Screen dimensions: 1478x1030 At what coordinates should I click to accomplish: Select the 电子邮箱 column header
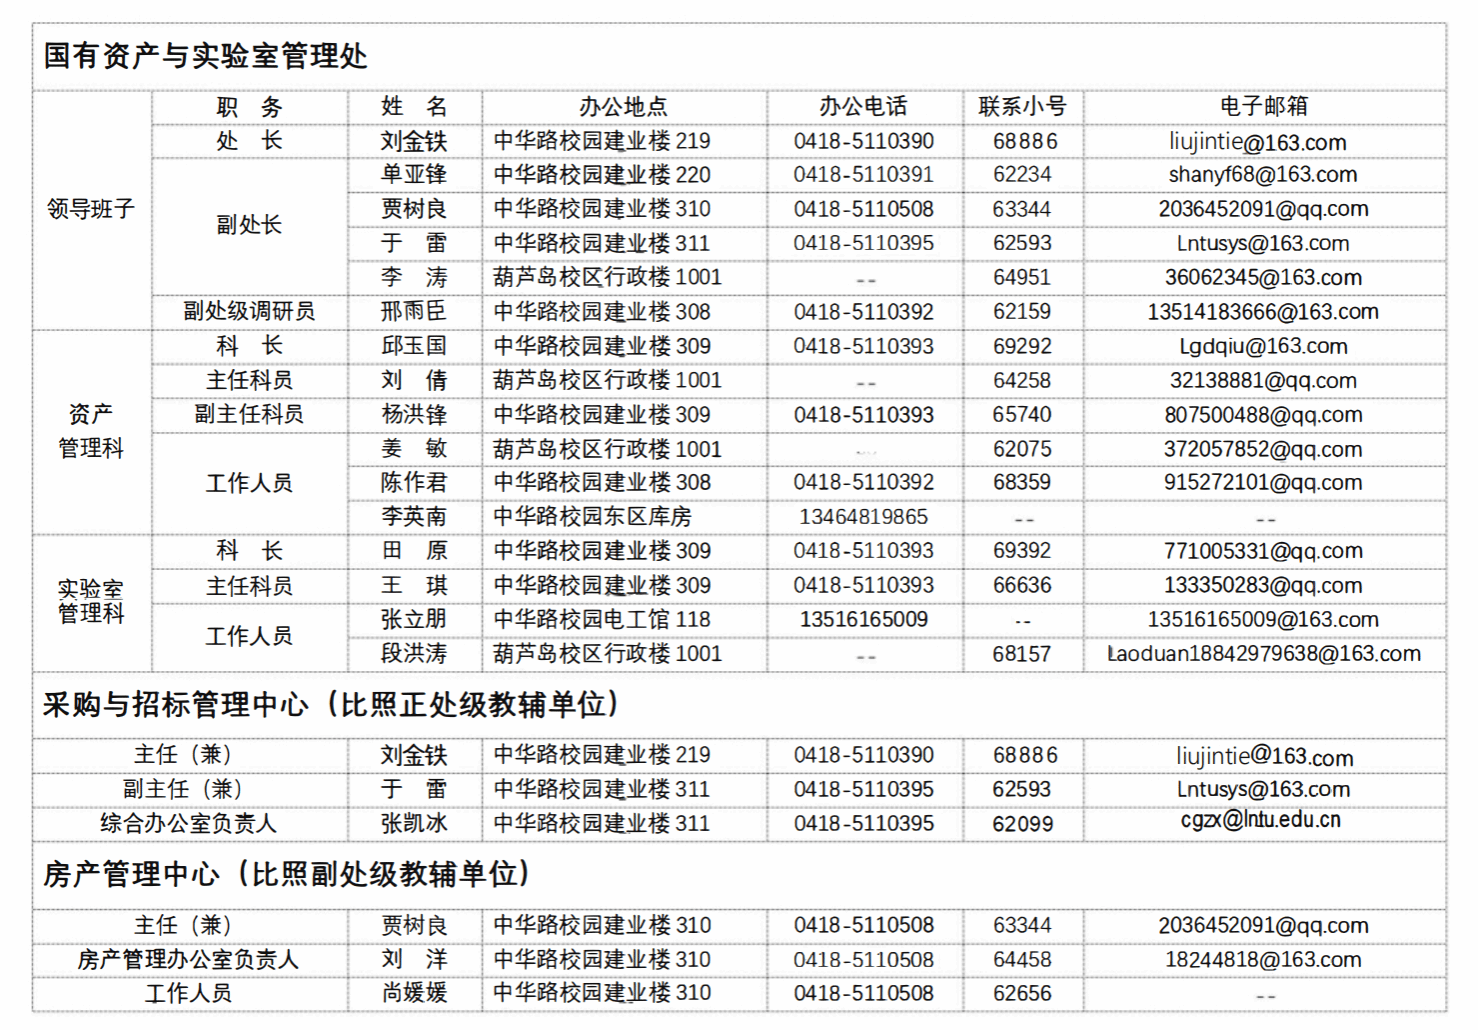[x=1263, y=107]
